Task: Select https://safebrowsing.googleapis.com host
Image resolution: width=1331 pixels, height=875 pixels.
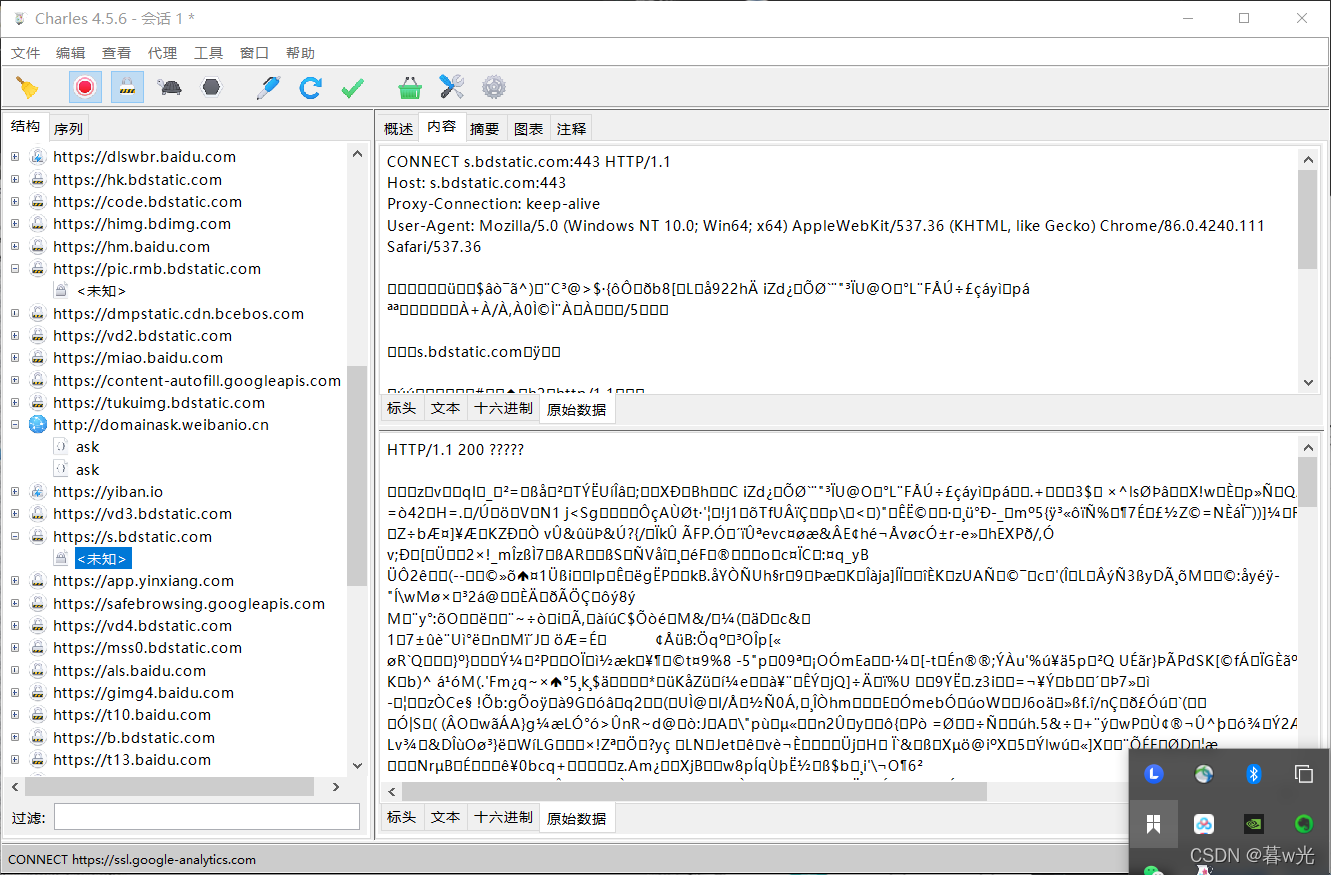Action: point(189,603)
